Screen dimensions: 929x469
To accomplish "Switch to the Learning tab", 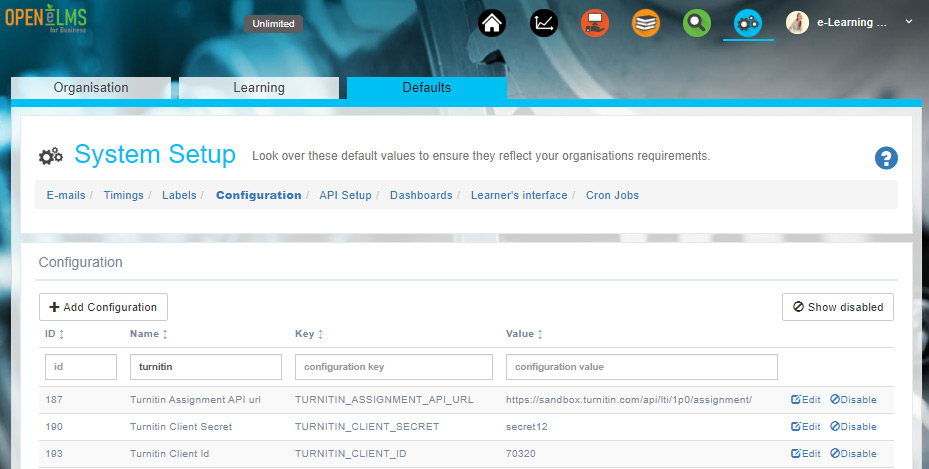I will pos(259,88).
